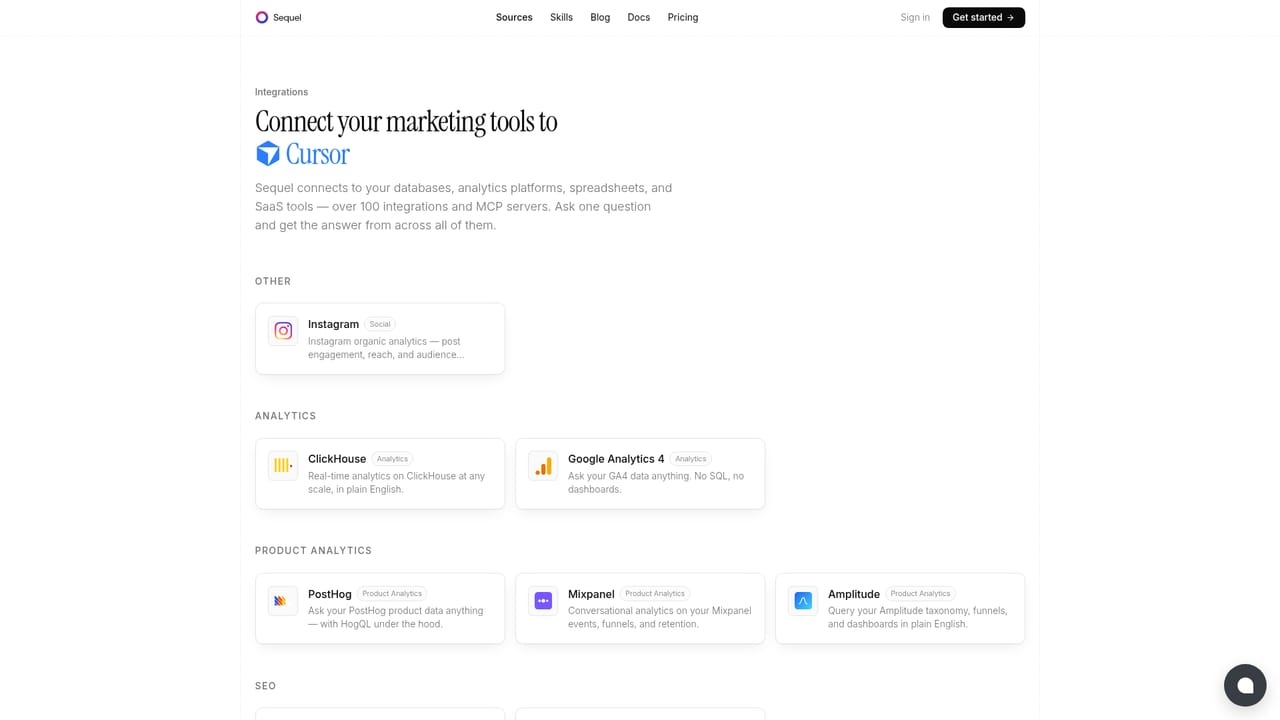Open the ClickHouse card title
The image size is (1280, 720).
click(337, 459)
